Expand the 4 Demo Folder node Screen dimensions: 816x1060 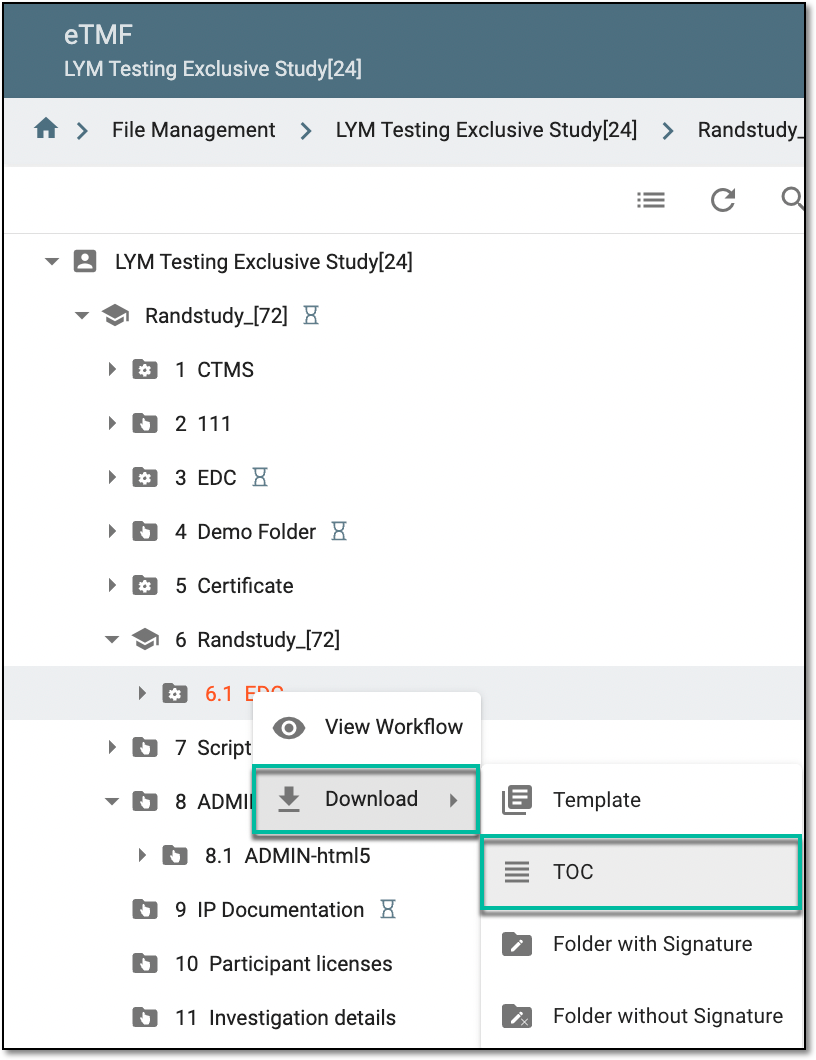(x=112, y=531)
